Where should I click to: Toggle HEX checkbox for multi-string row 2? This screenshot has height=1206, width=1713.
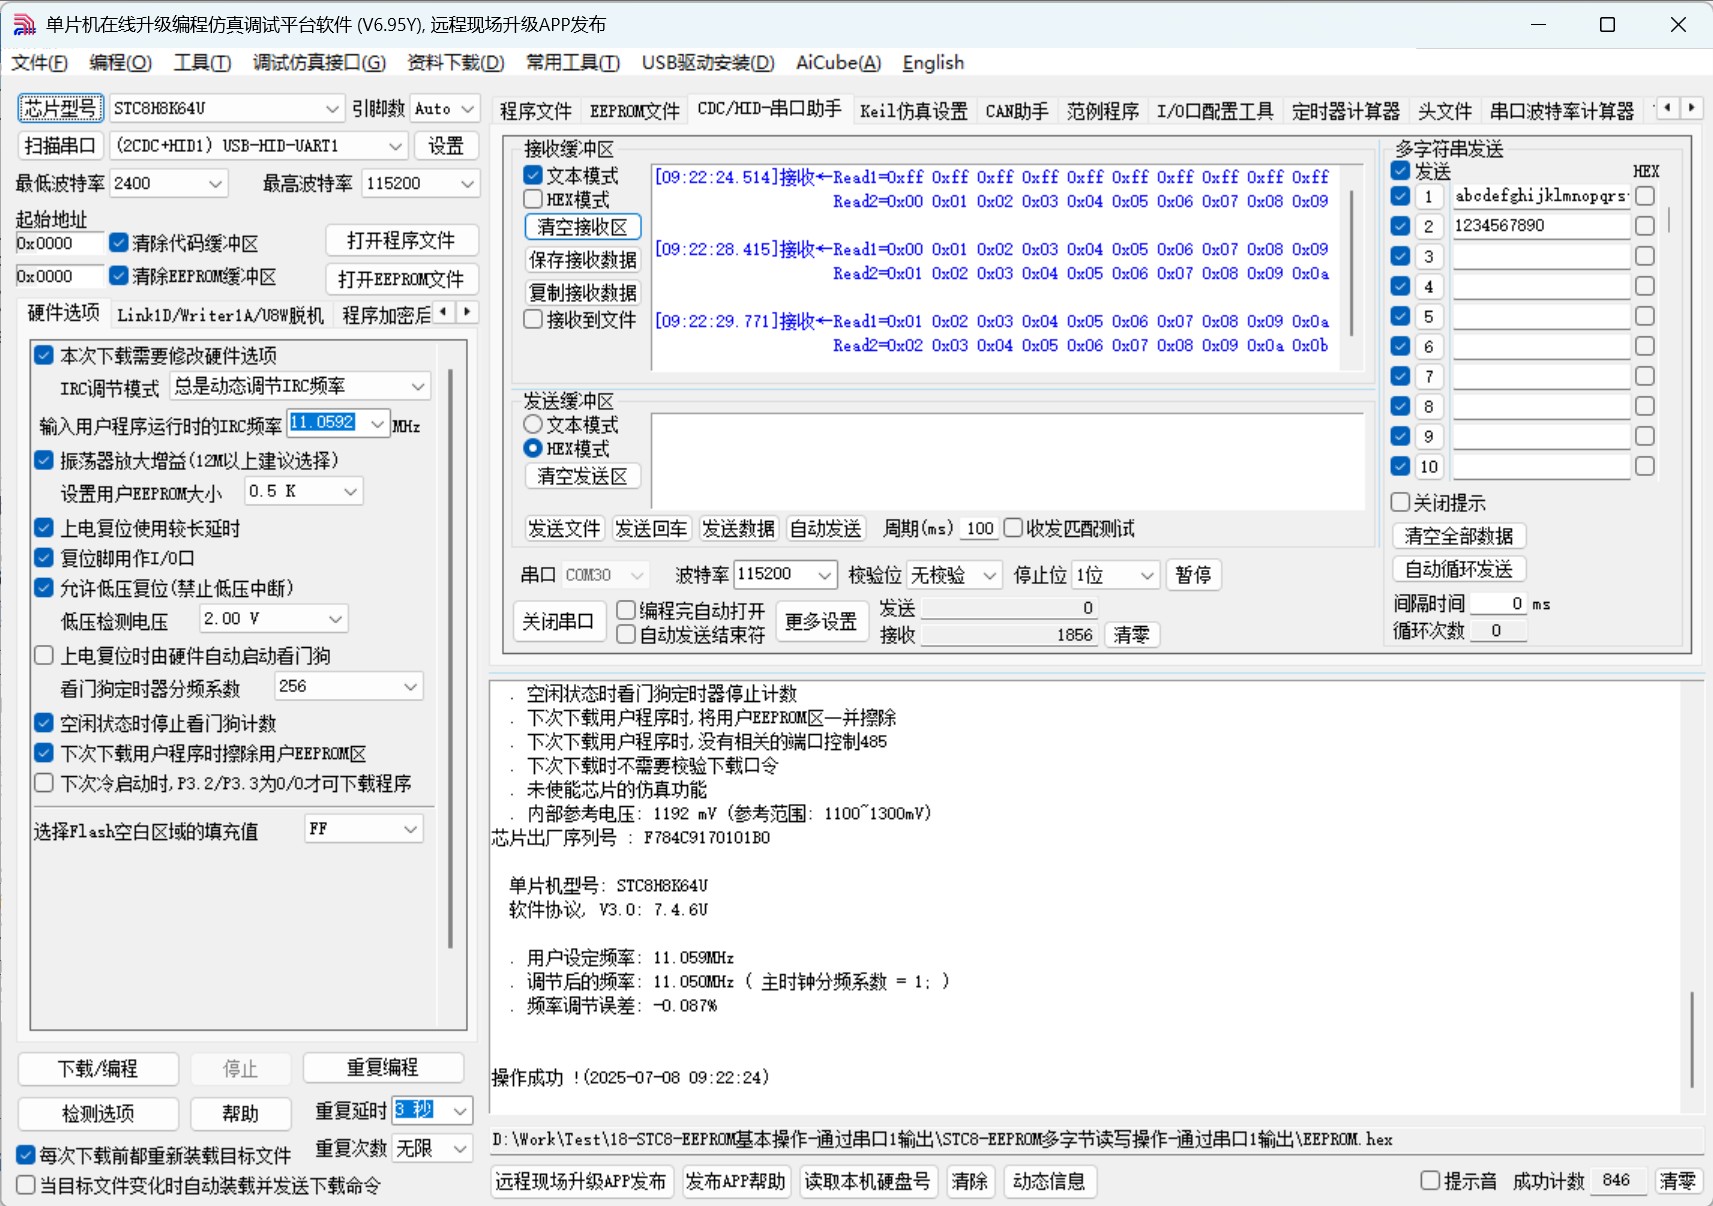[x=1645, y=226]
